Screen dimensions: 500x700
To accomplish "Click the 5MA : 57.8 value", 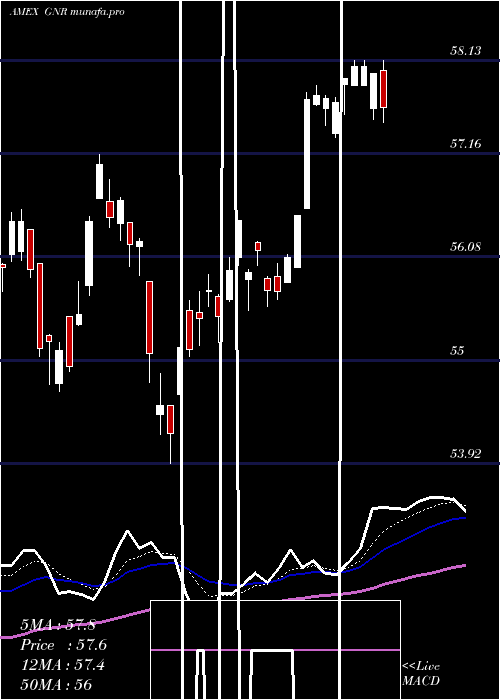I will 58,625.
